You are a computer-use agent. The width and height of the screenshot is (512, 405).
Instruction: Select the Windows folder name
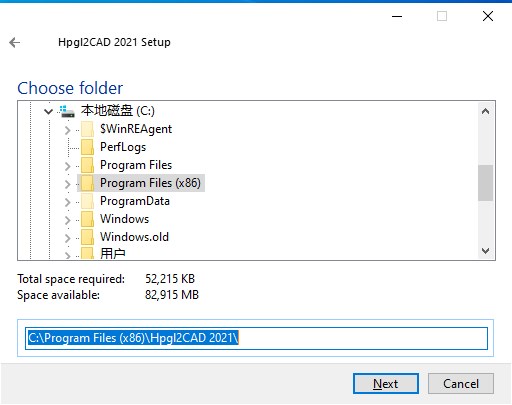pyautogui.click(x=125, y=219)
